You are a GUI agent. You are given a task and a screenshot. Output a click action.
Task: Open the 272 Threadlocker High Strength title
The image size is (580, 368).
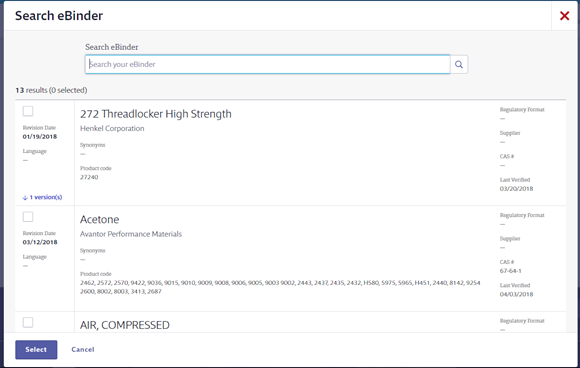pyautogui.click(x=156, y=114)
